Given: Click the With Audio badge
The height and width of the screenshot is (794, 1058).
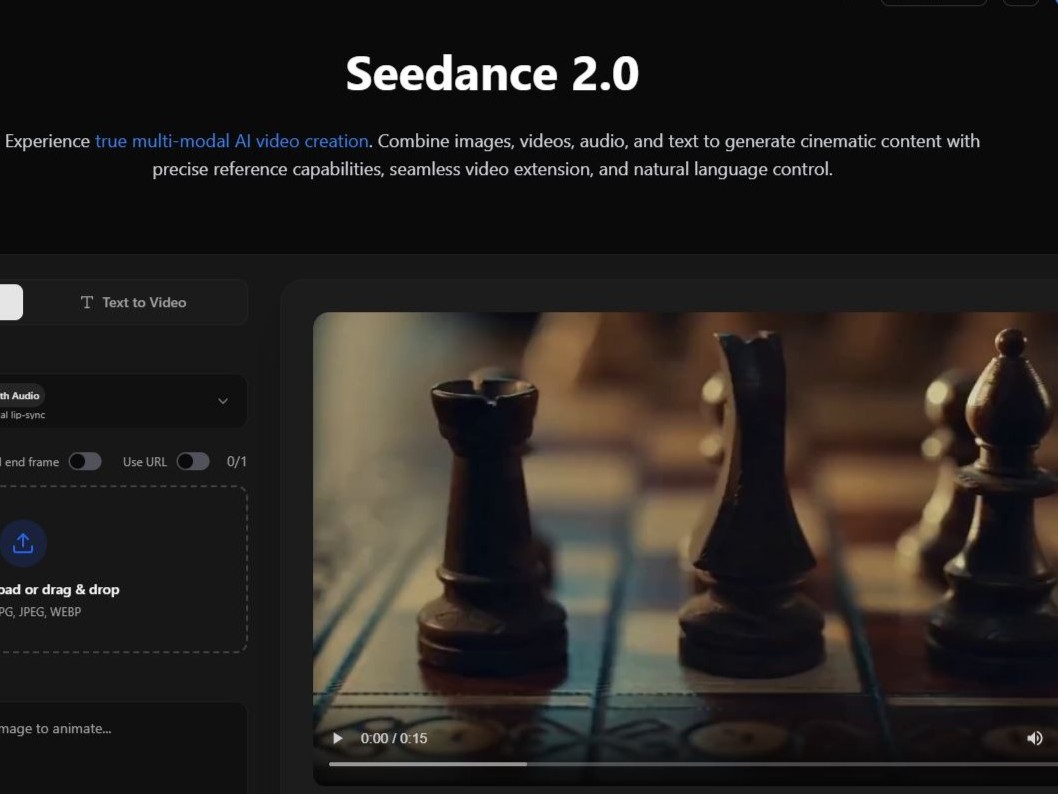Looking at the screenshot, I should click(x=20, y=395).
